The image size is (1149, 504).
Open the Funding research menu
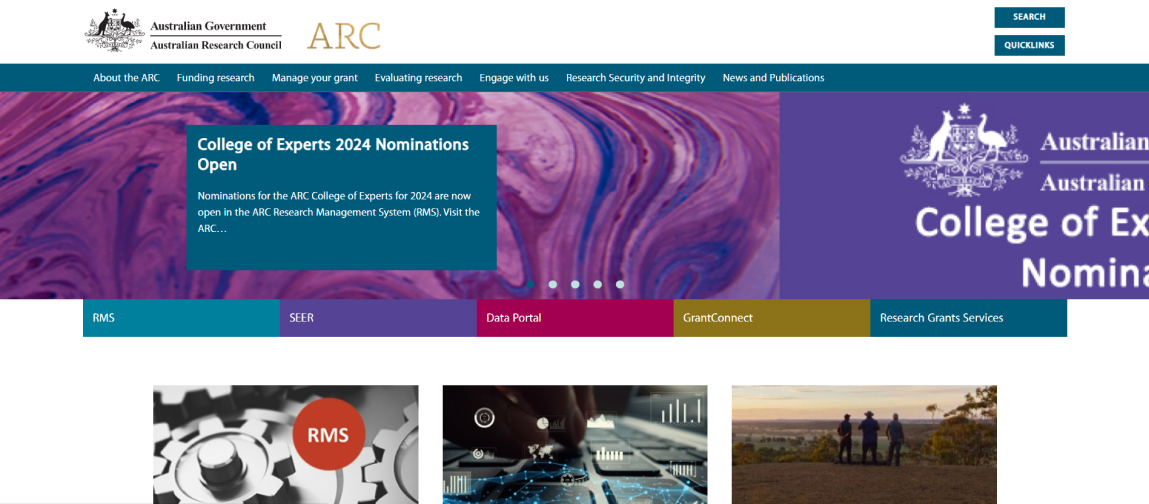215,78
